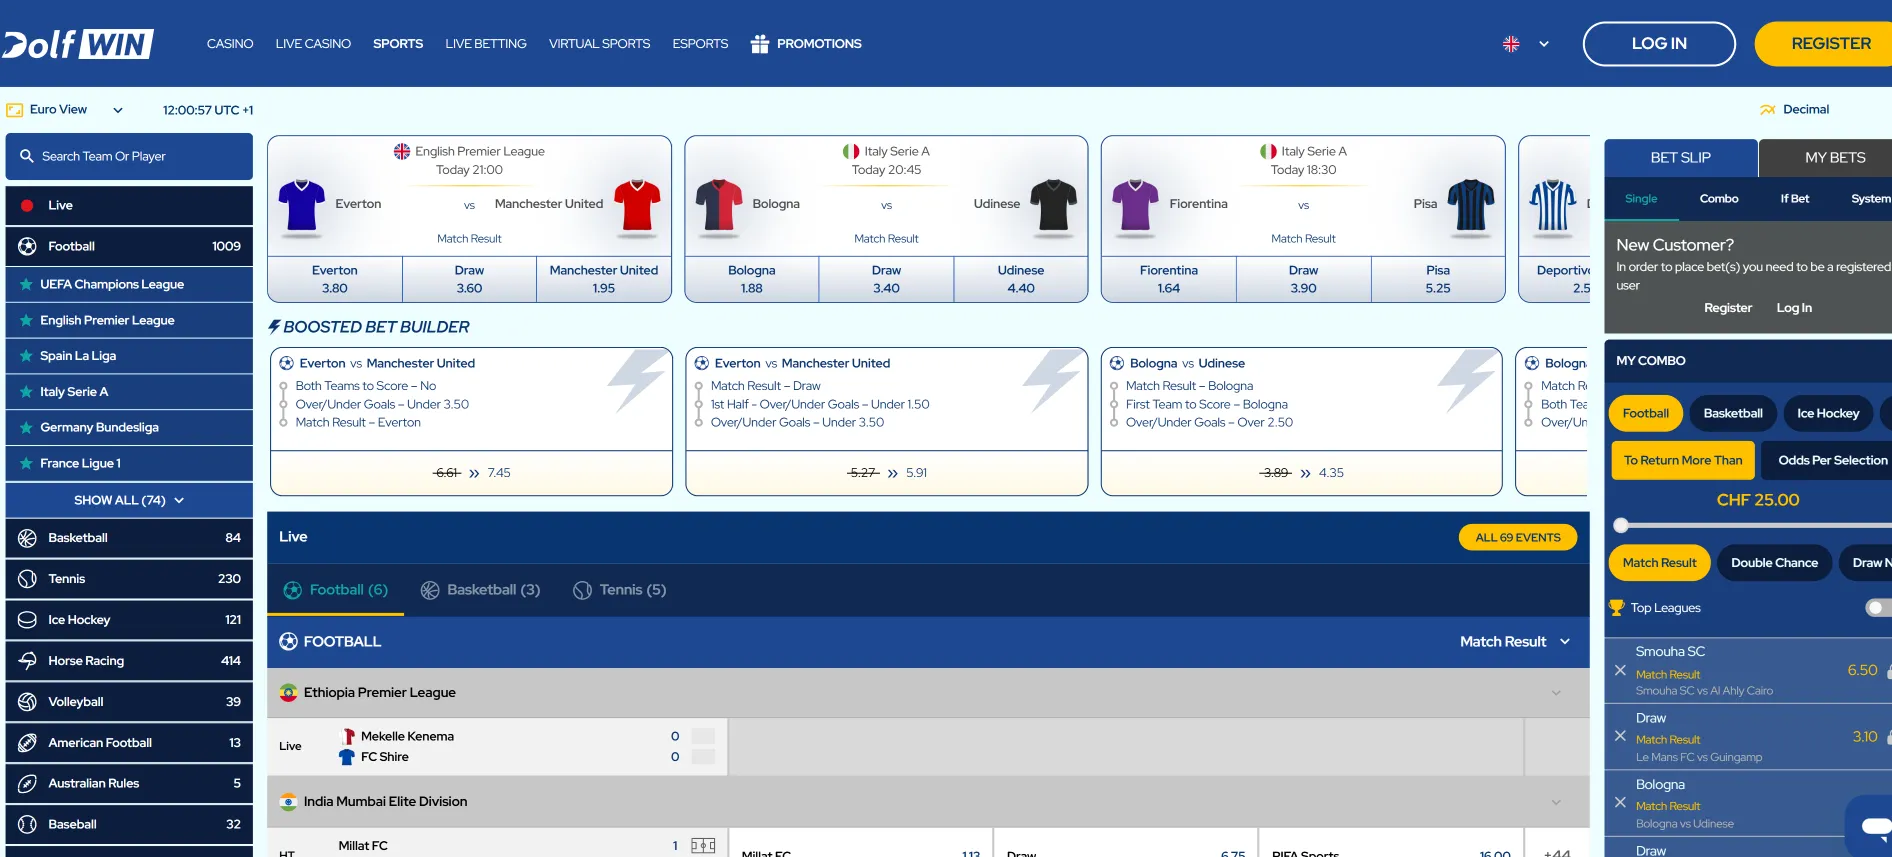Image resolution: width=1892 pixels, height=857 pixels.
Task: Click the search magnifier icon
Action: [x=27, y=156]
